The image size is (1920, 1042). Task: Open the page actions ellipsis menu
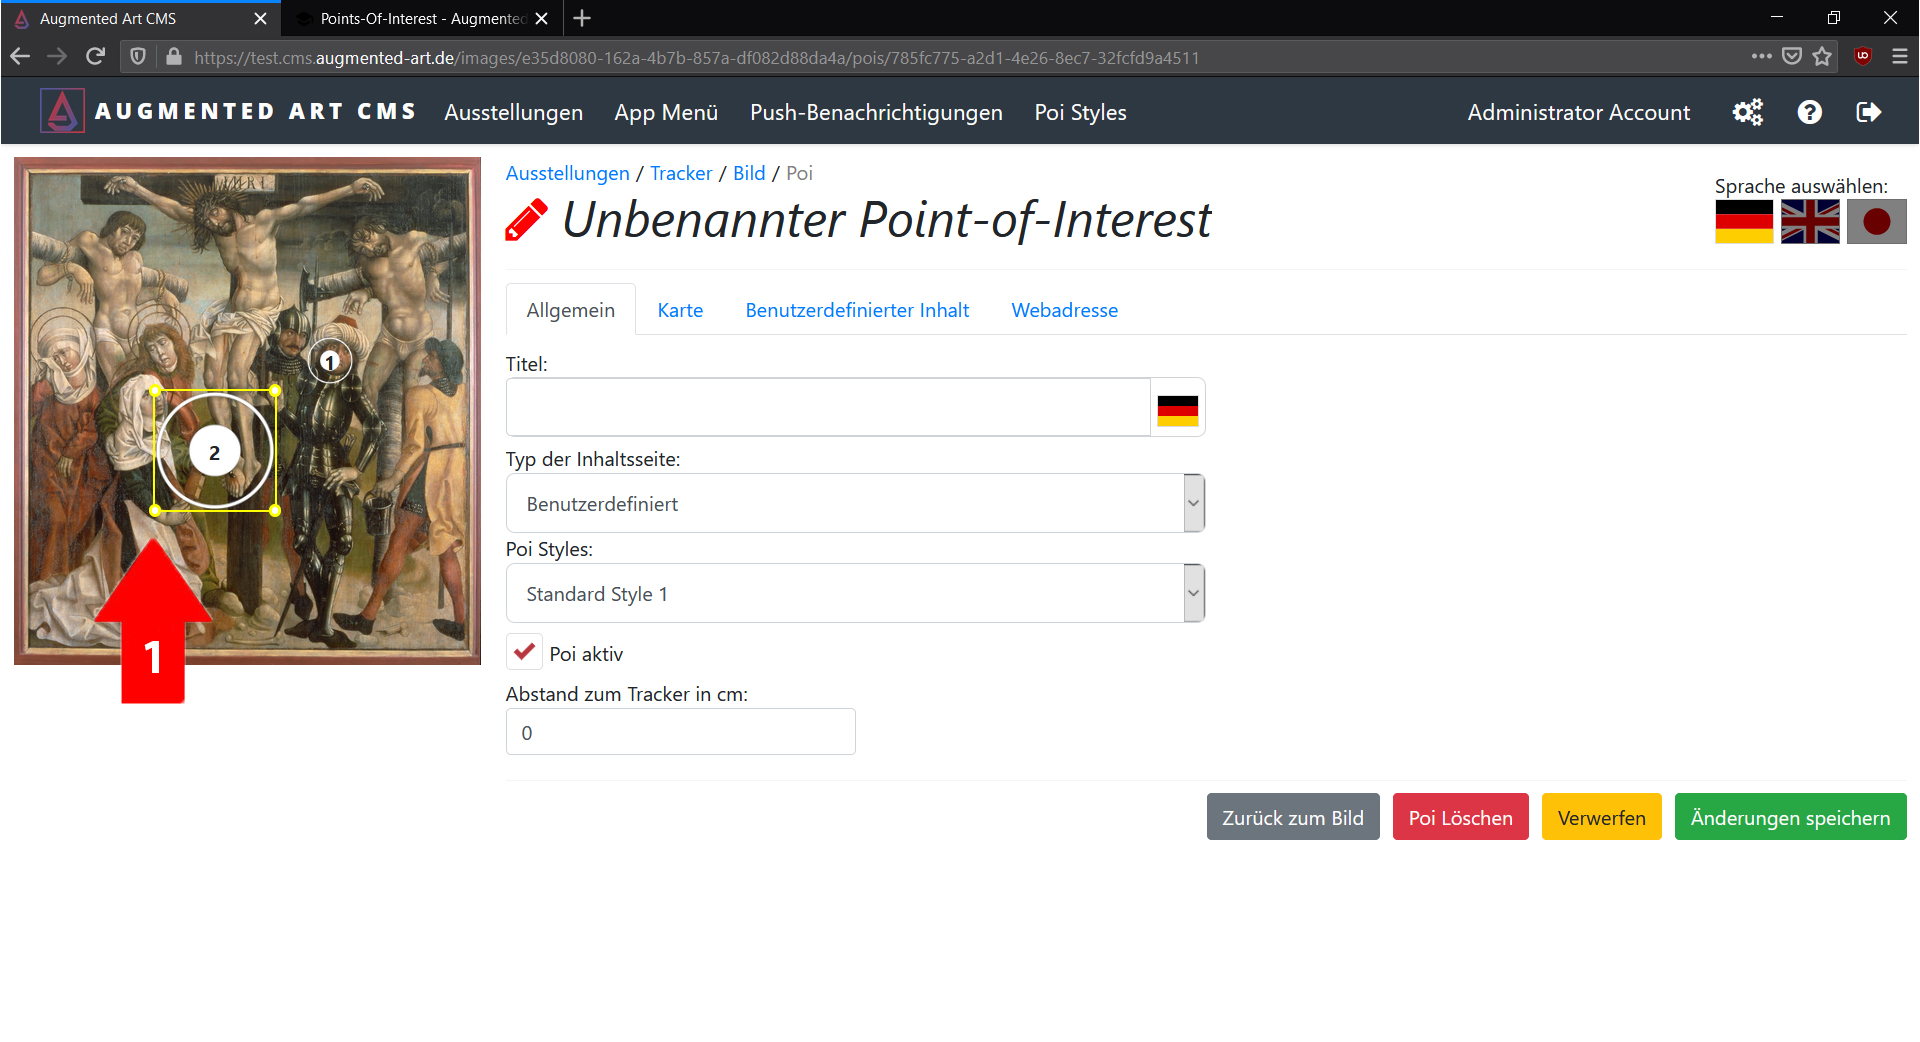1761,57
